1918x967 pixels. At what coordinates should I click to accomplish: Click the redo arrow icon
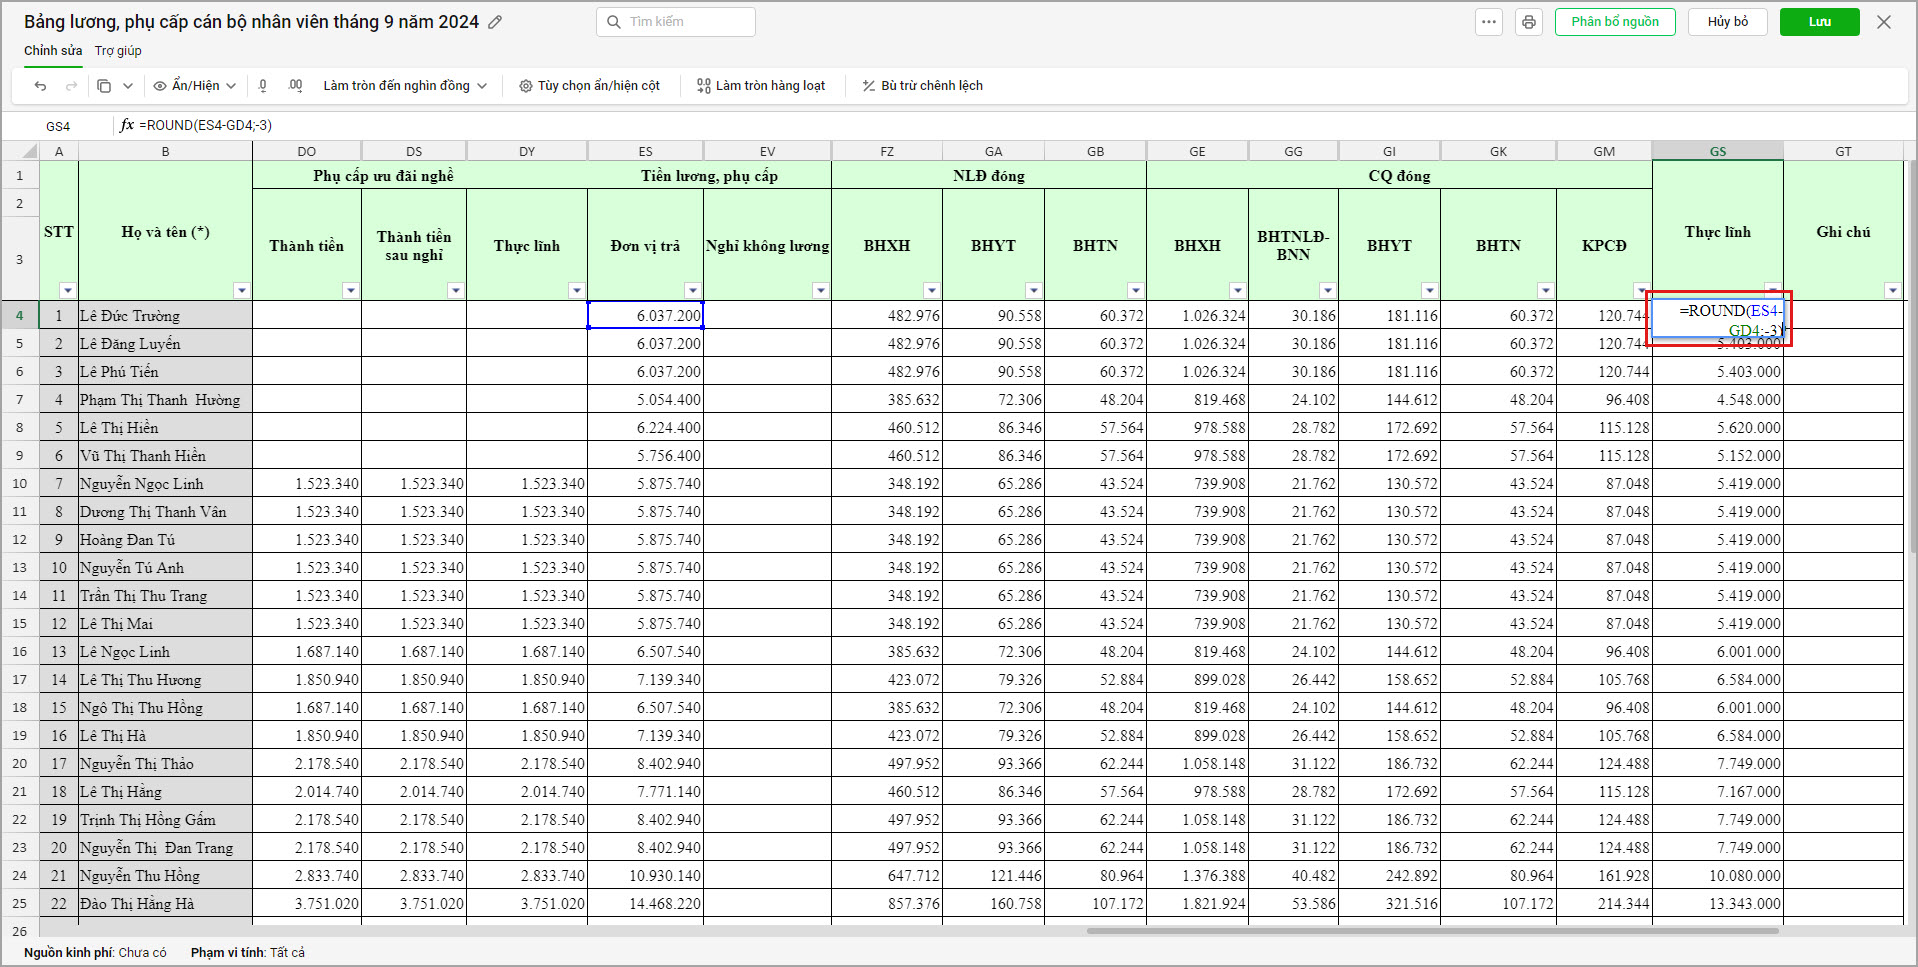71,86
